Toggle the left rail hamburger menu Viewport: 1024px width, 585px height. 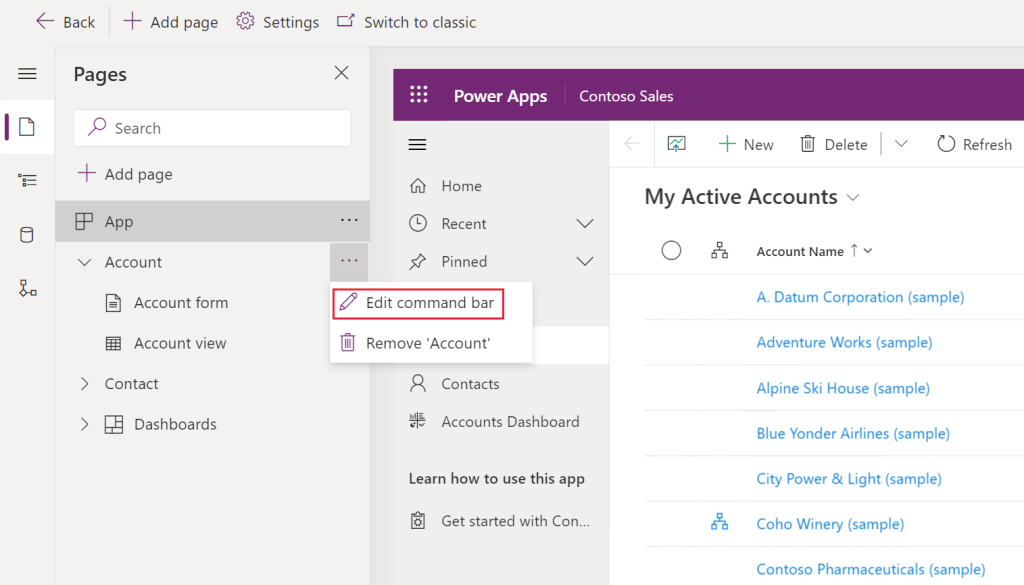27,74
